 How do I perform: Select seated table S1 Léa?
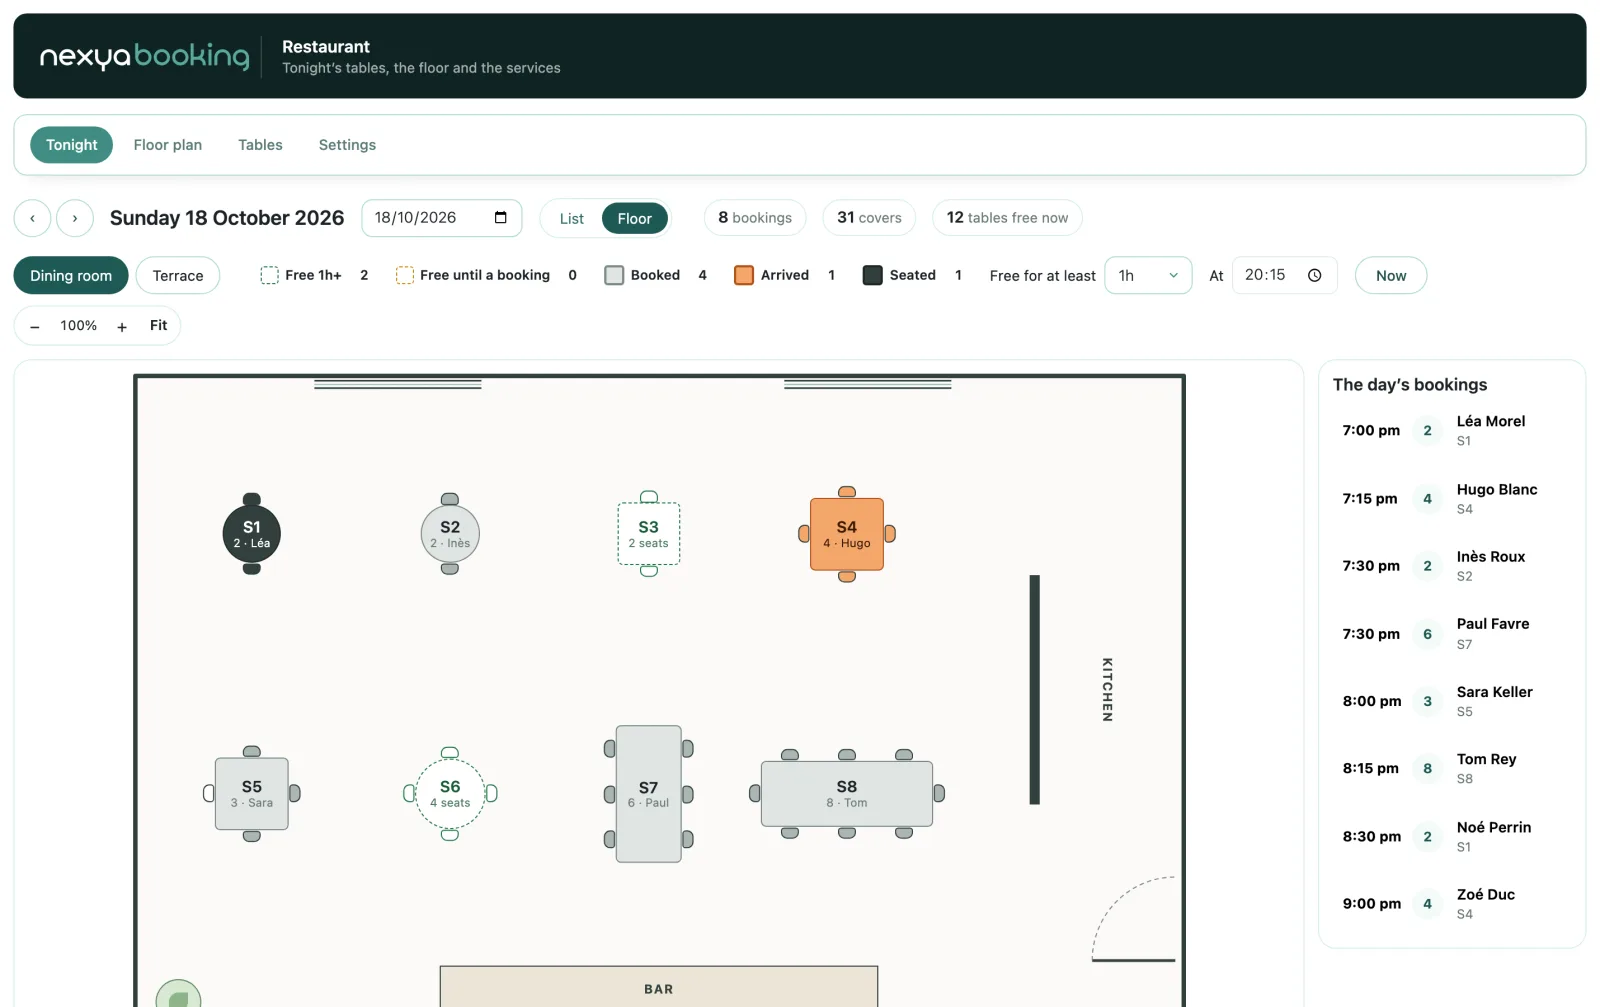251,534
